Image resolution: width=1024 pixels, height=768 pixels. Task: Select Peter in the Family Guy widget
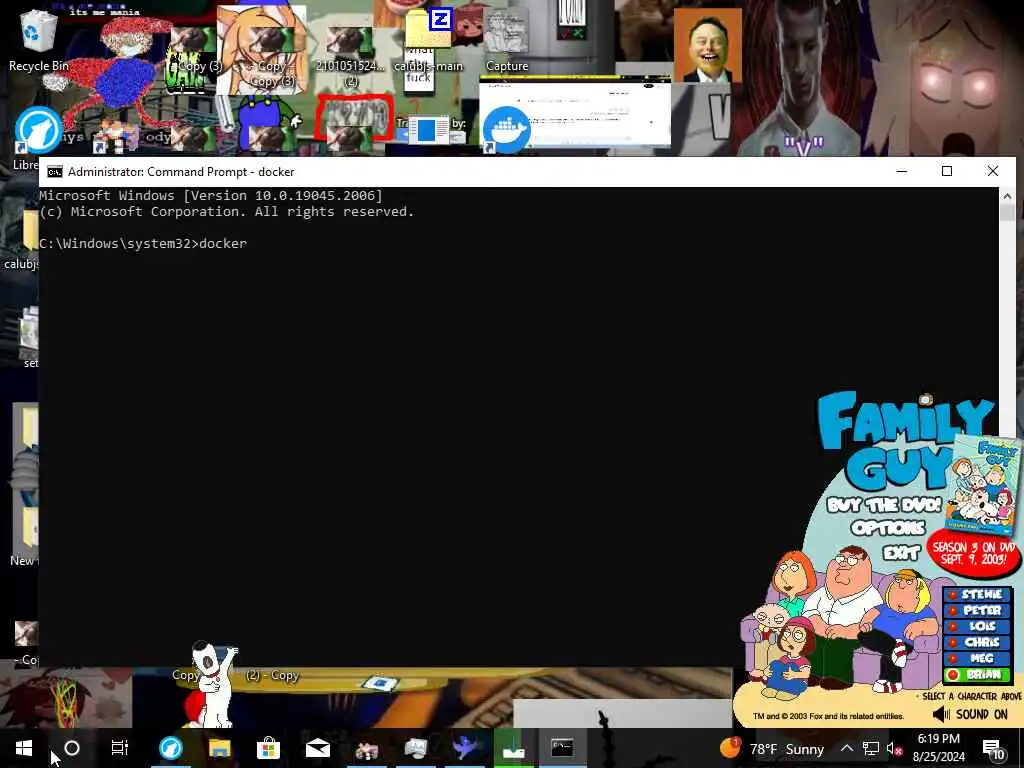coord(976,611)
